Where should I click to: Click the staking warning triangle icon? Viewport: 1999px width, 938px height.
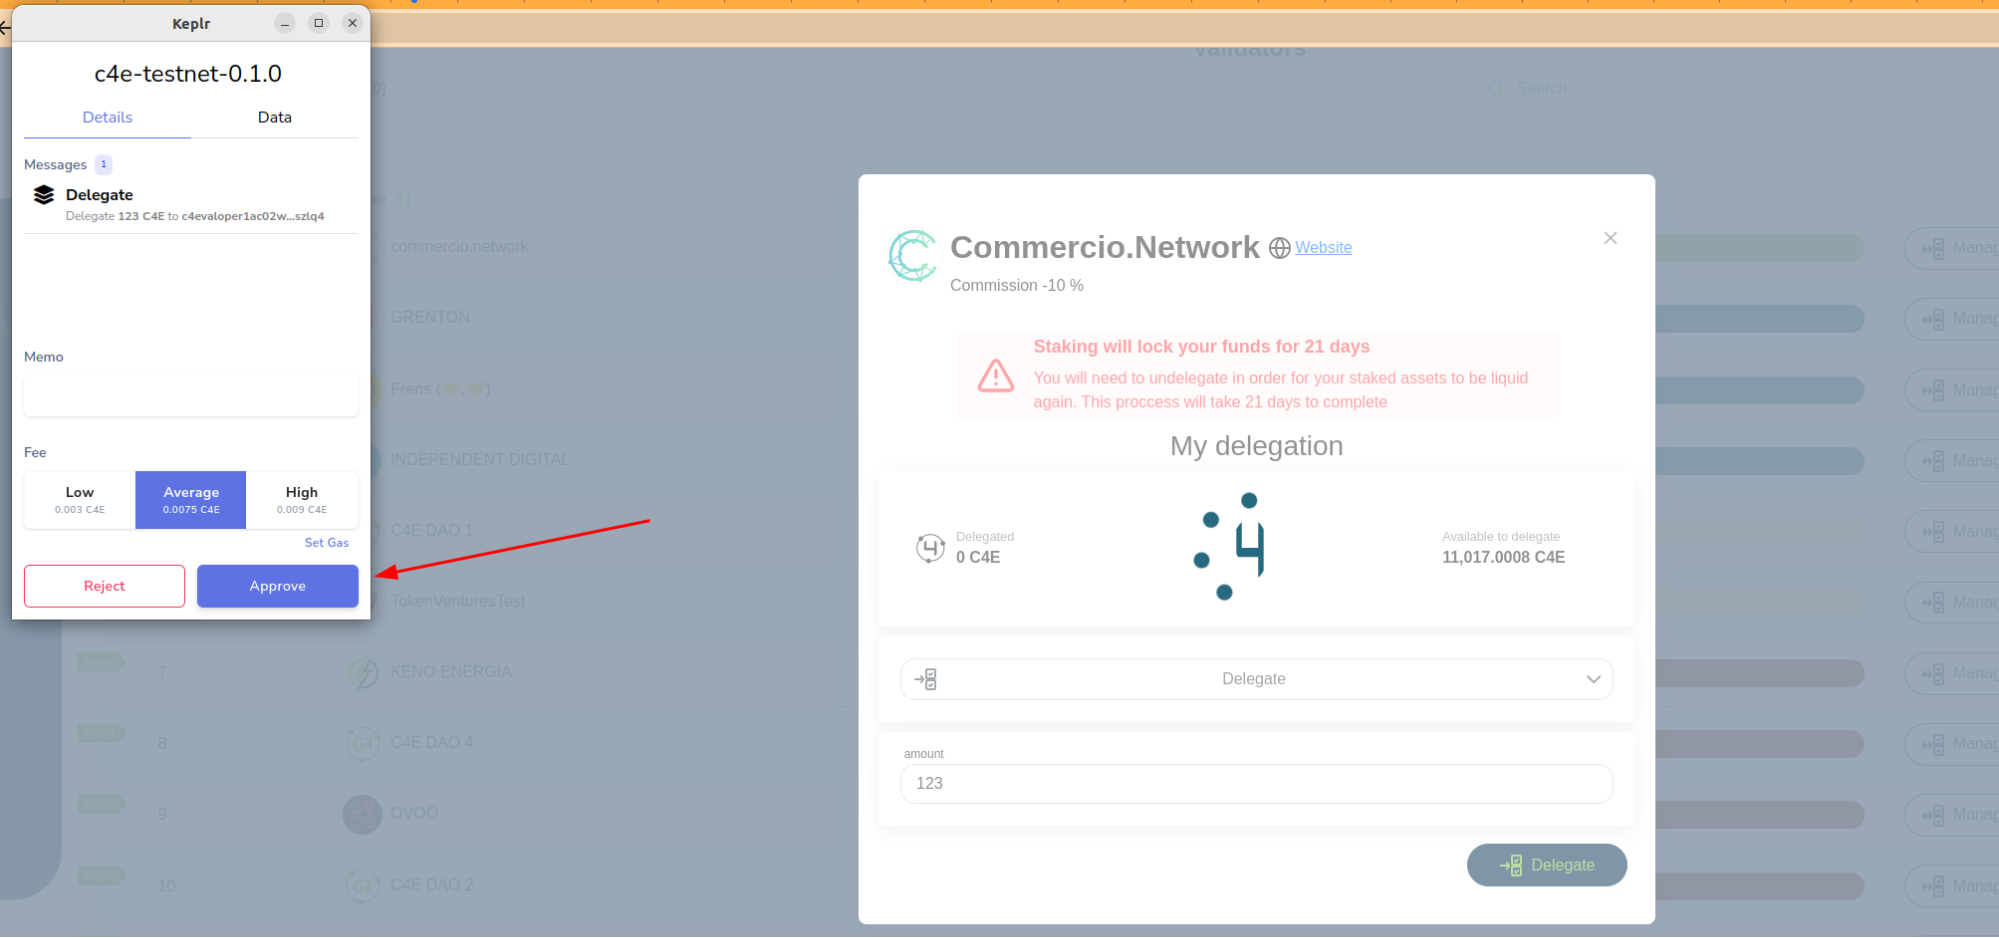click(995, 376)
